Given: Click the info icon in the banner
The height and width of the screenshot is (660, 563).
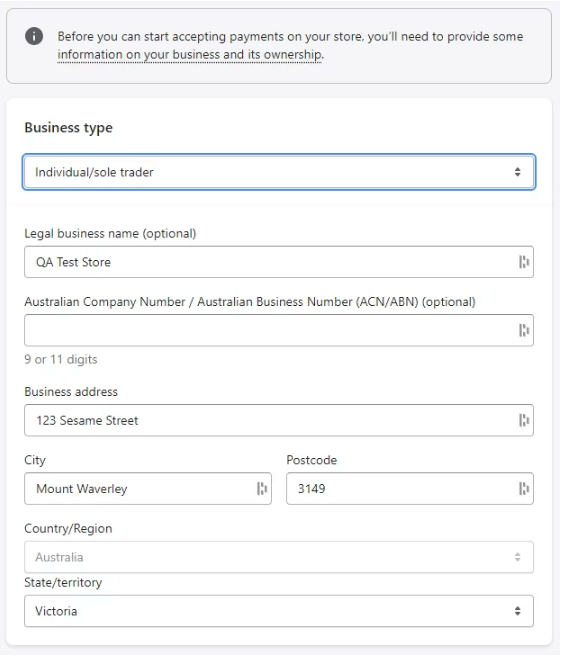Looking at the screenshot, I should coord(34,36).
